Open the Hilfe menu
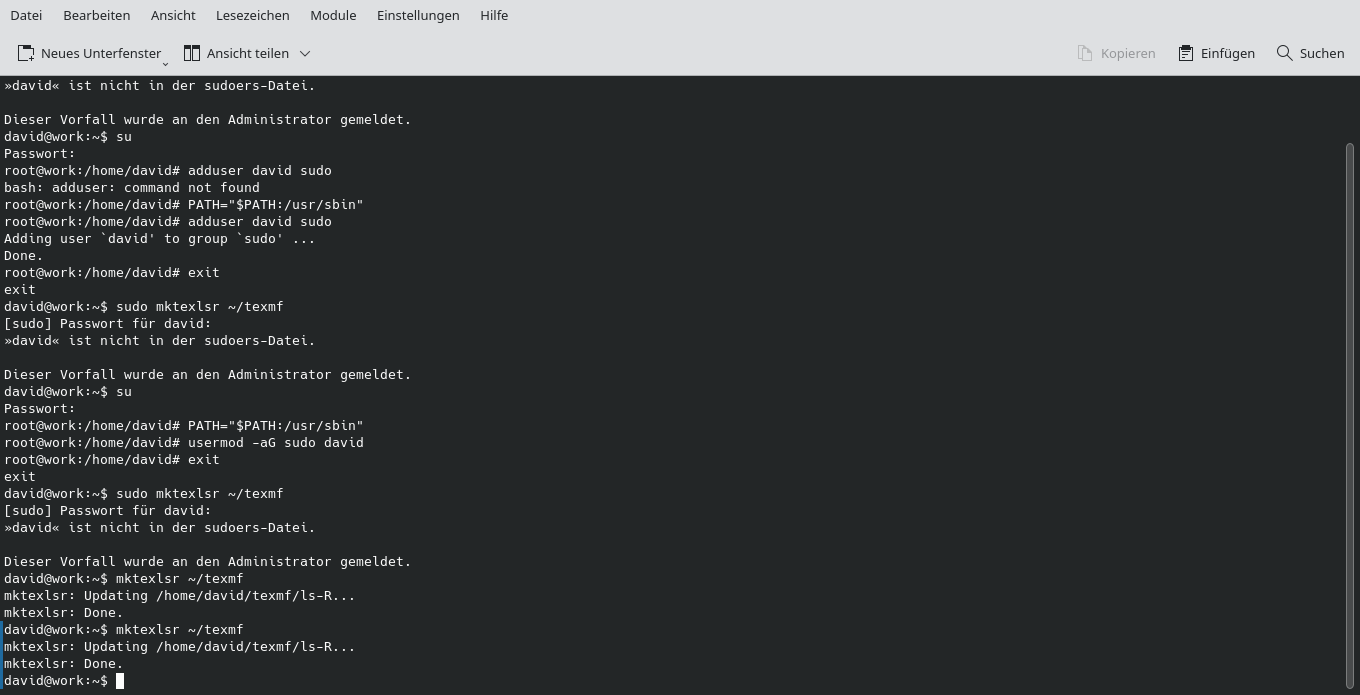Screen dimensions: 1360x695 click(494, 15)
